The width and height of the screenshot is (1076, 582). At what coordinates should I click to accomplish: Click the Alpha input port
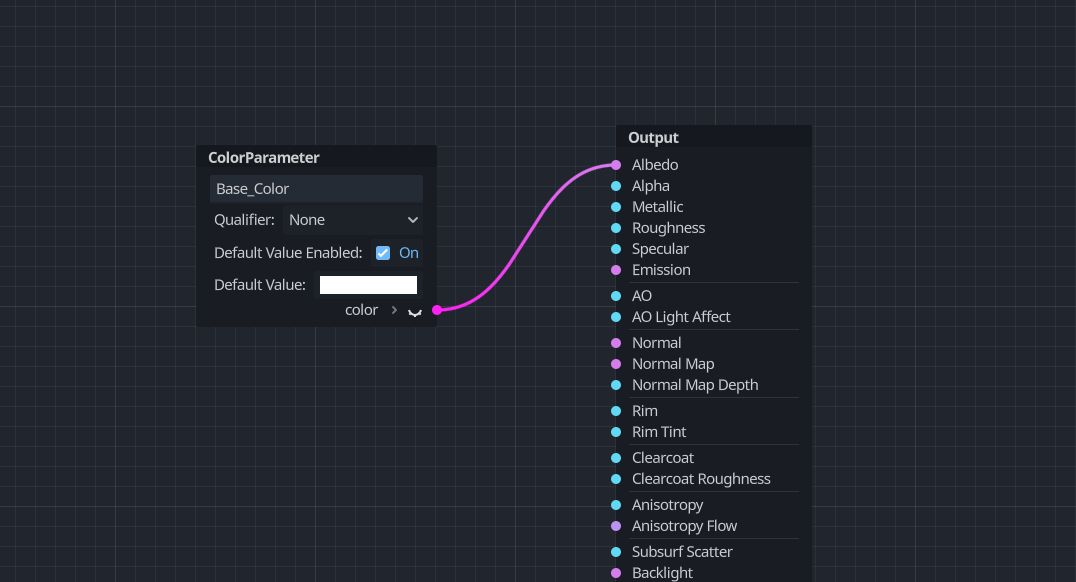[x=616, y=186]
